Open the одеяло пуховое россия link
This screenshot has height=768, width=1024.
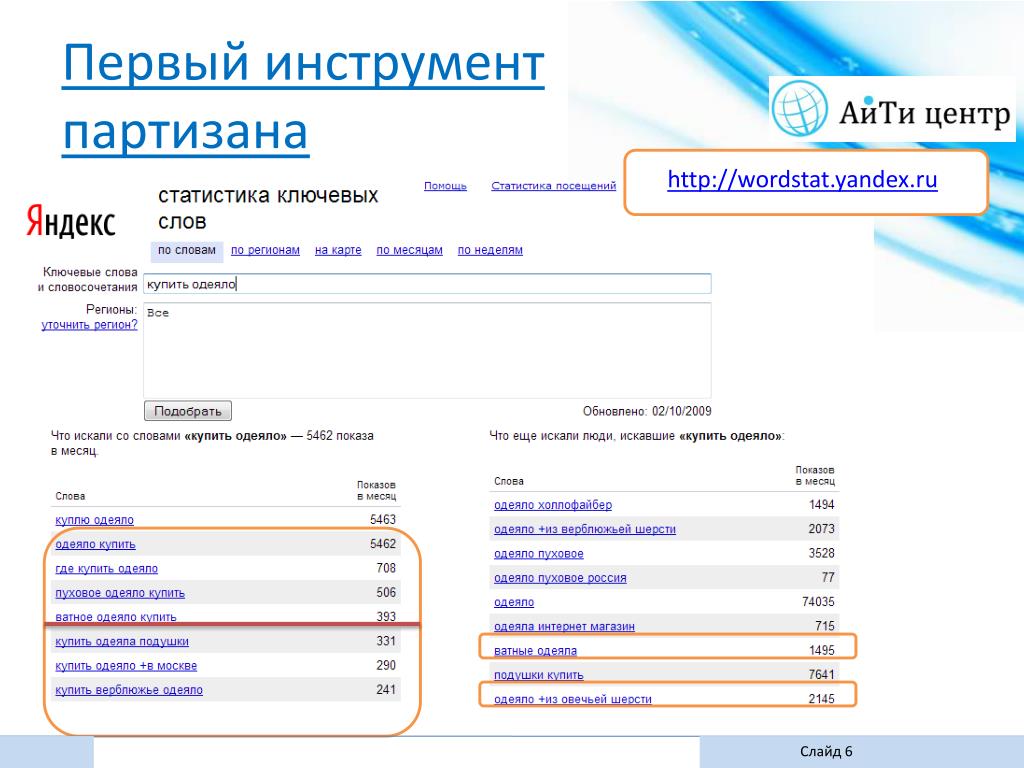560,578
